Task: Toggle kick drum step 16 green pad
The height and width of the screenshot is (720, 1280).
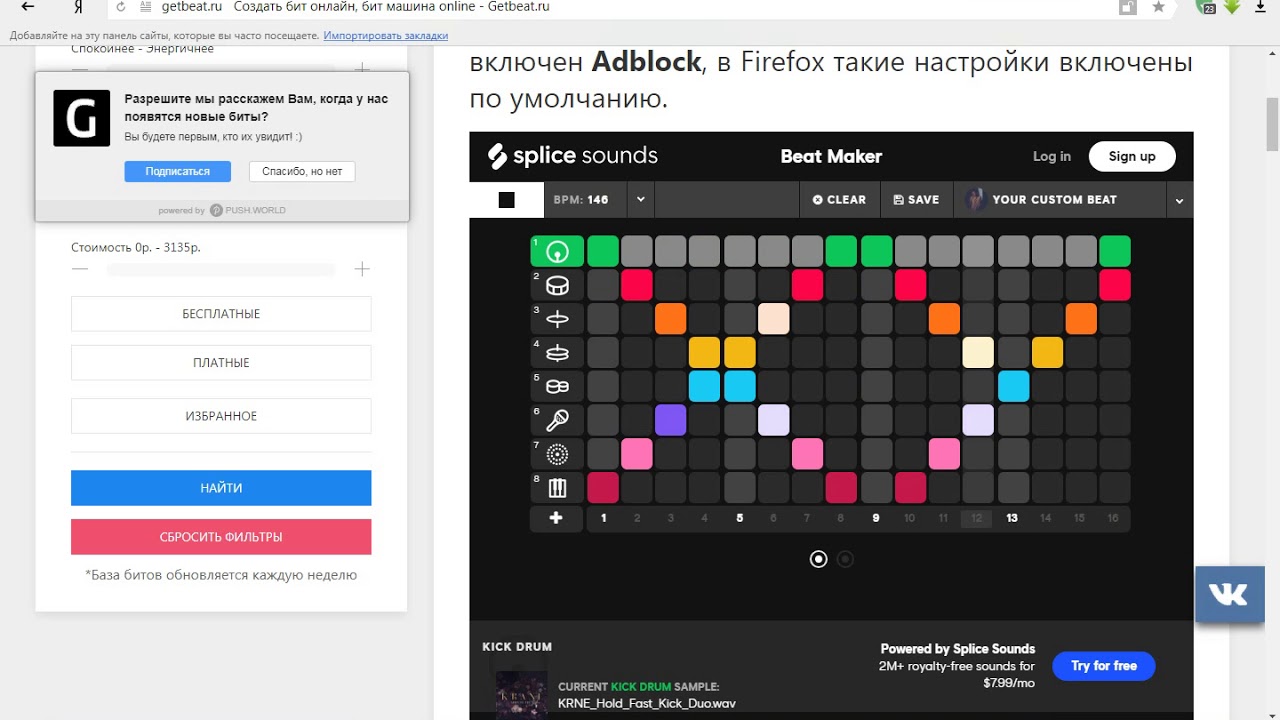Action: (1115, 251)
